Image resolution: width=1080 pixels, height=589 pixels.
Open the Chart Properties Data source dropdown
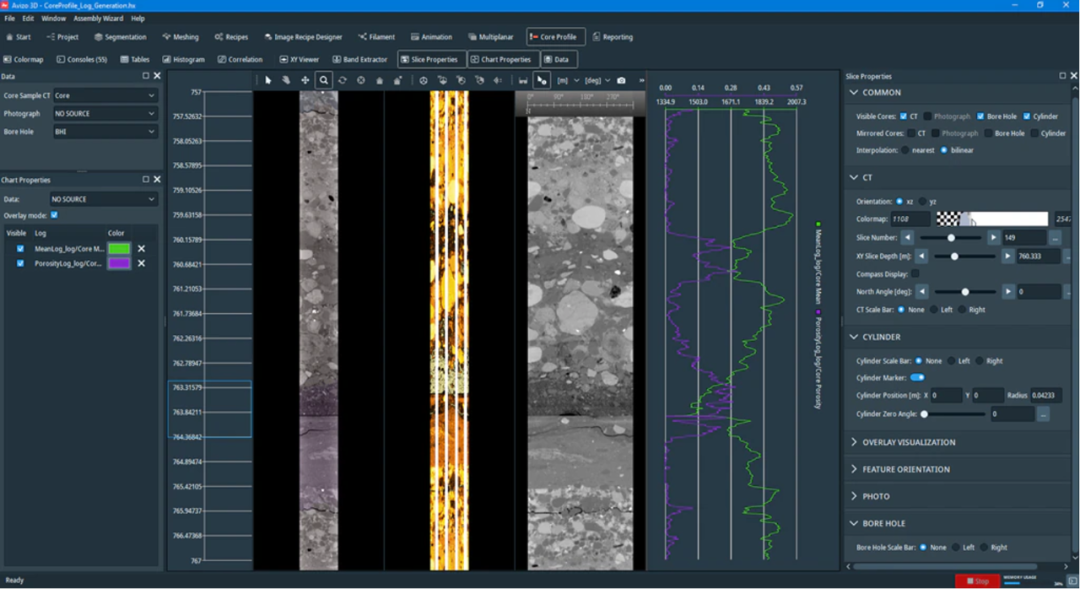point(105,199)
